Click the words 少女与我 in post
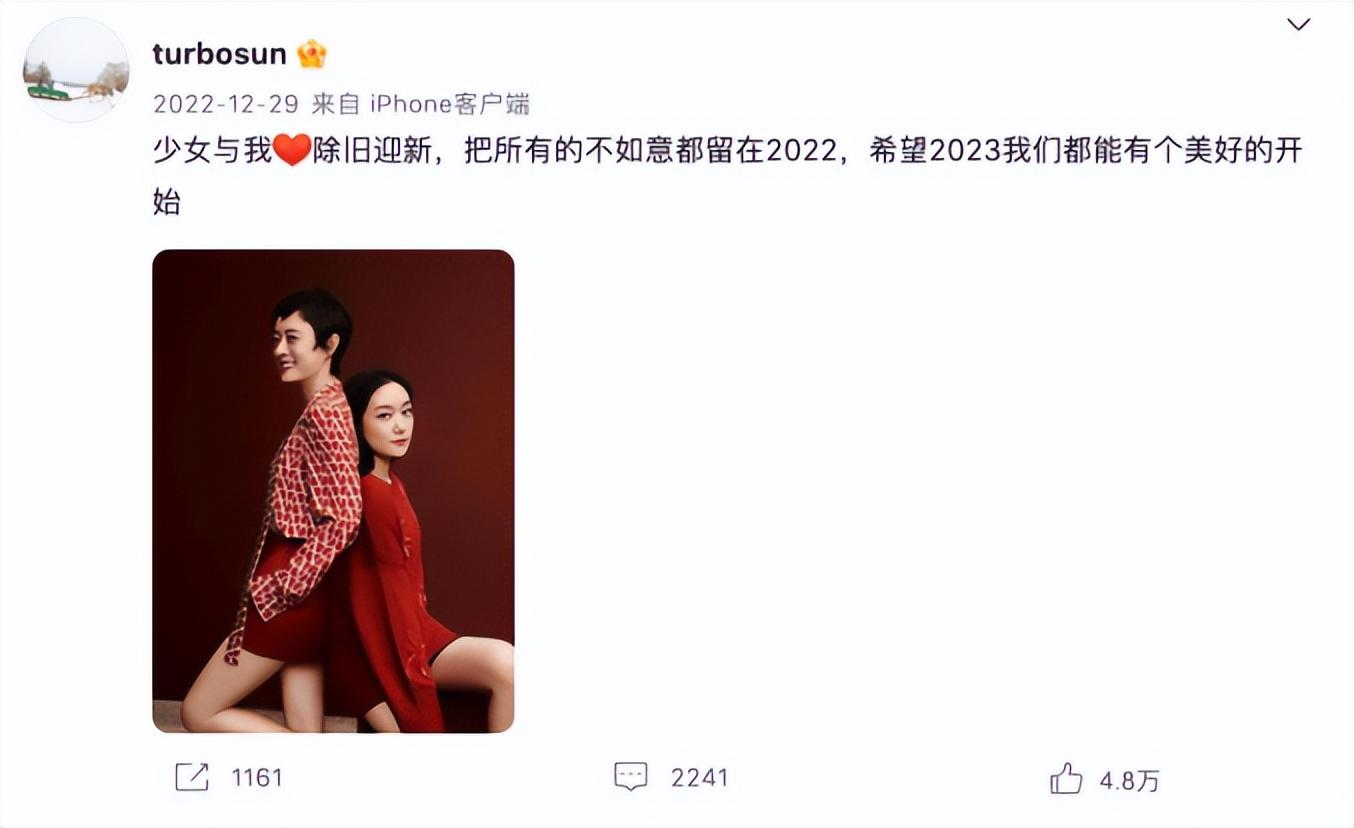1354x828 pixels. pos(212,152)
